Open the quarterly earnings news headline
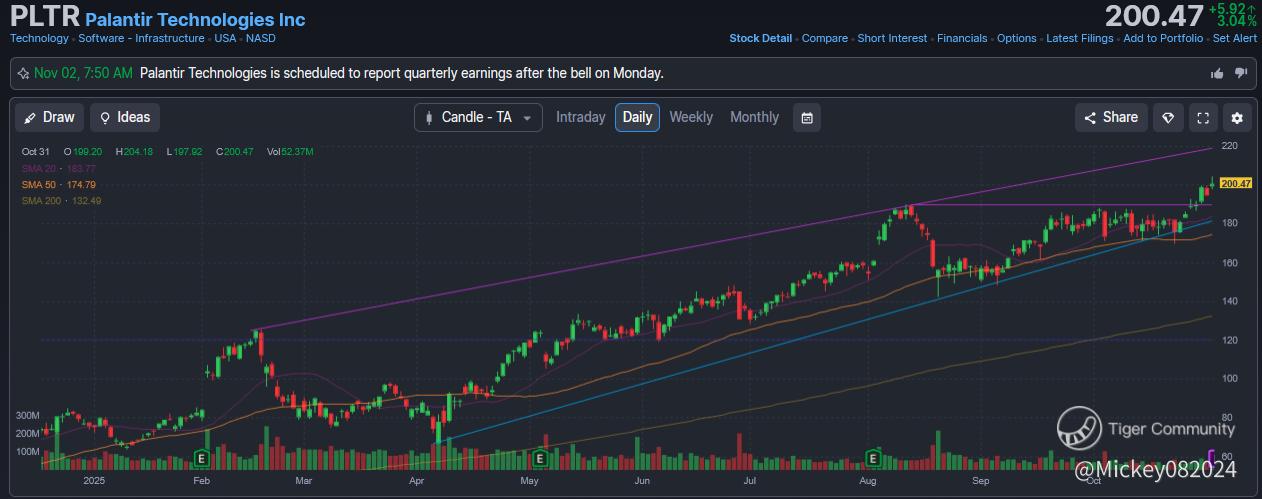The image size is (1262, 499). coord(402,73)
